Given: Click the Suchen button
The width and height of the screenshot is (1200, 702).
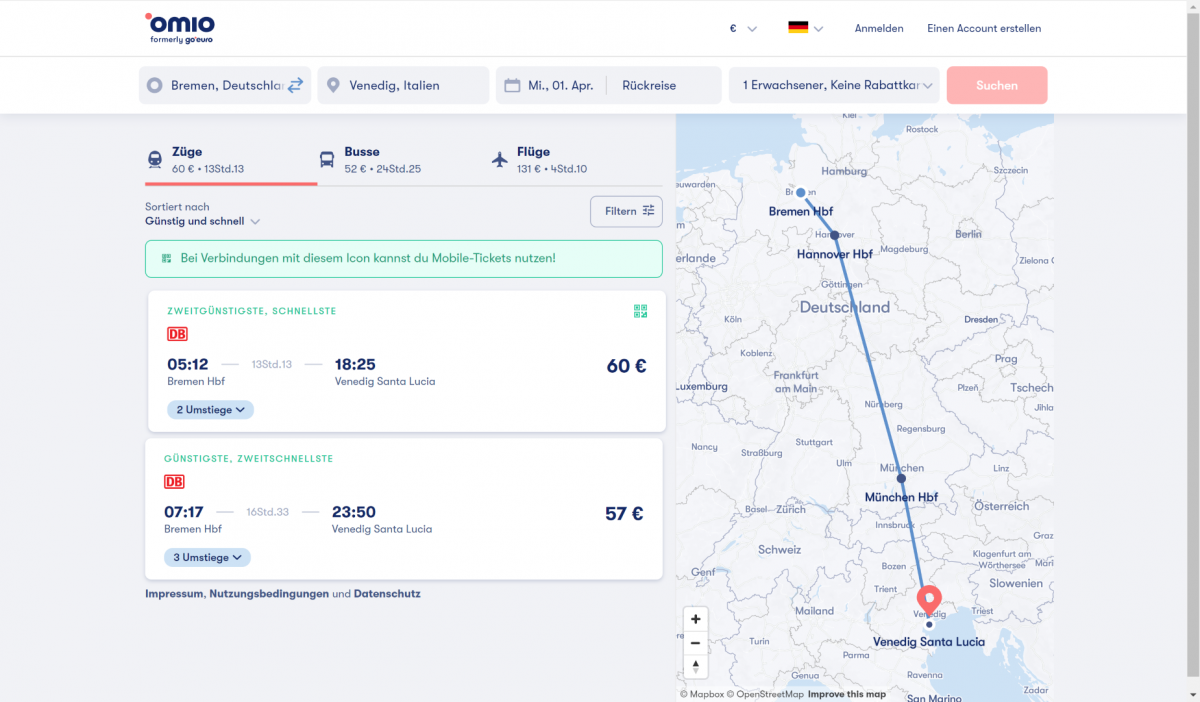Looking at the screenshot, I should (x=996, y=85).
